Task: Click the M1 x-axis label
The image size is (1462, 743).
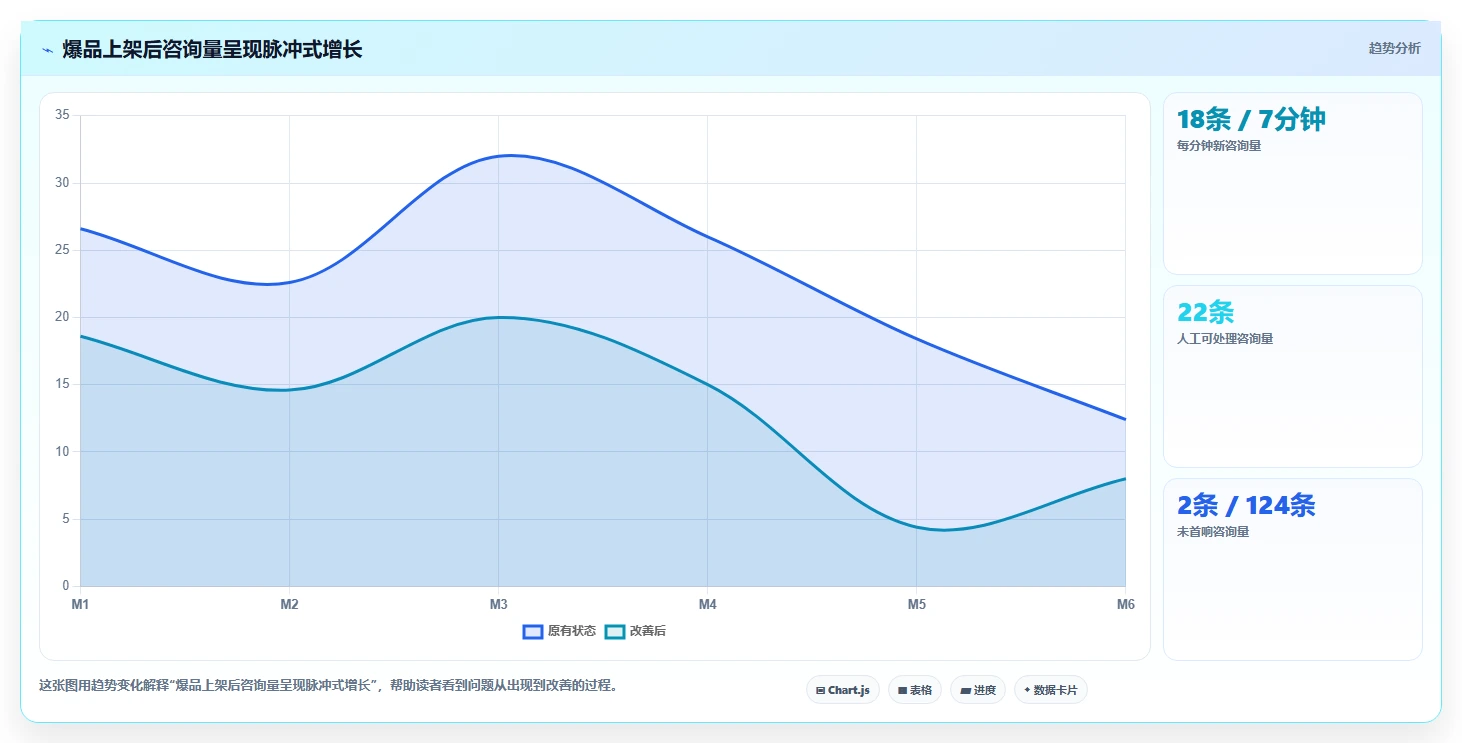Action: [80, 604]
